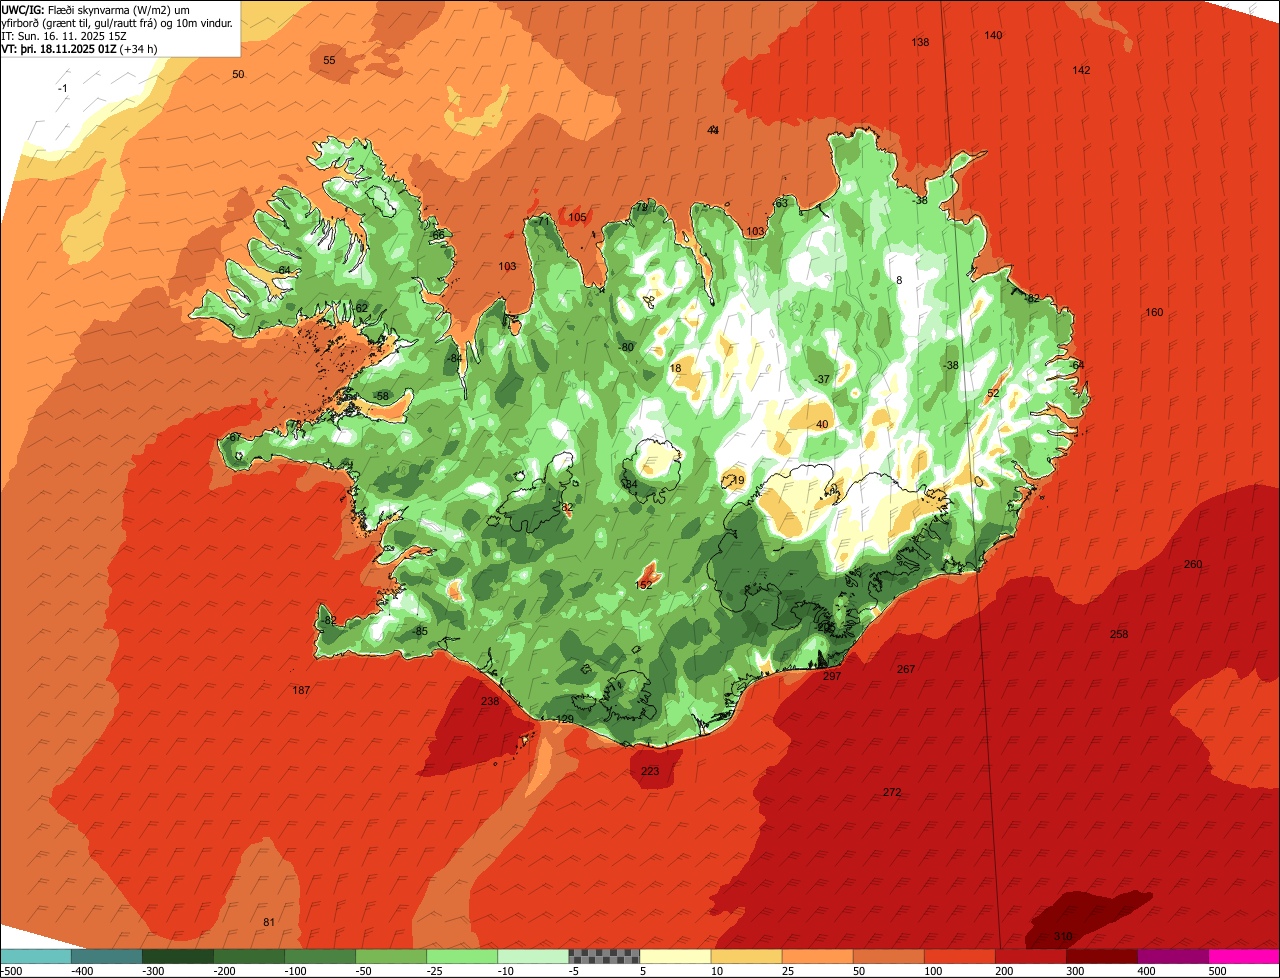The image size is (1280, 978).
Task: Click the '142' map value
Action: pos(1081,70)
